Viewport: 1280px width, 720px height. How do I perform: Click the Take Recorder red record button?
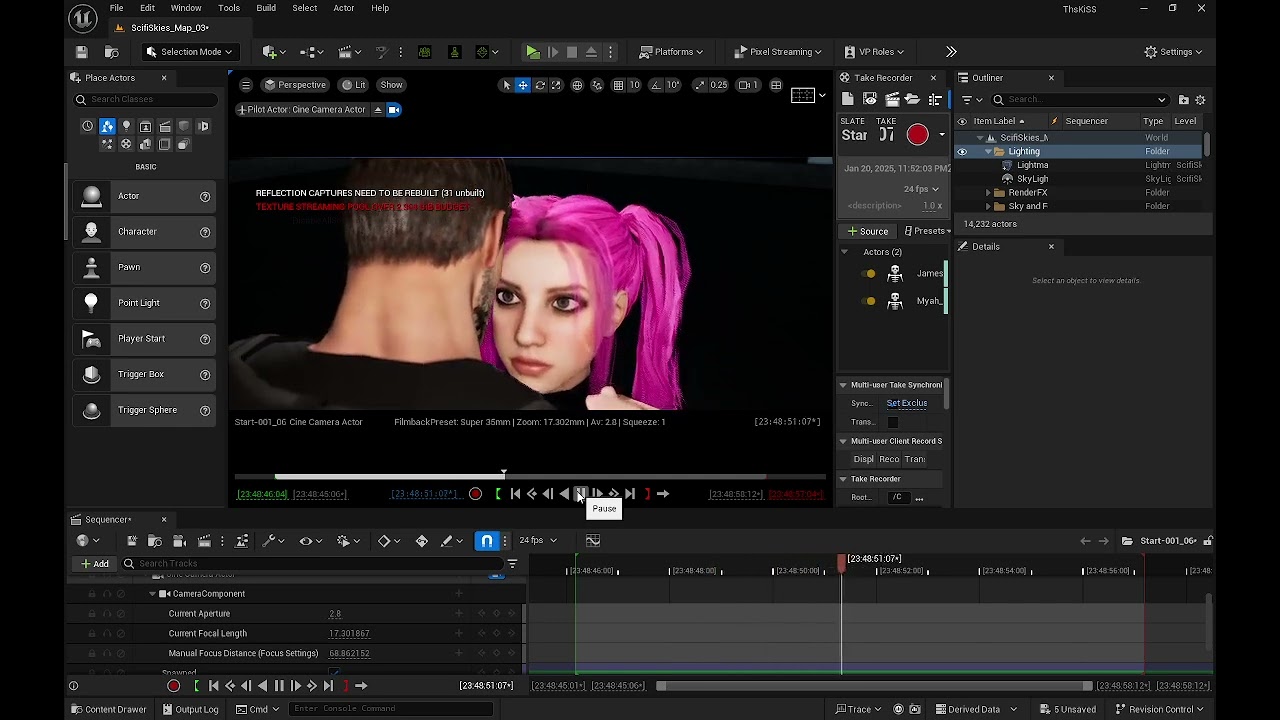pos(917,135)
